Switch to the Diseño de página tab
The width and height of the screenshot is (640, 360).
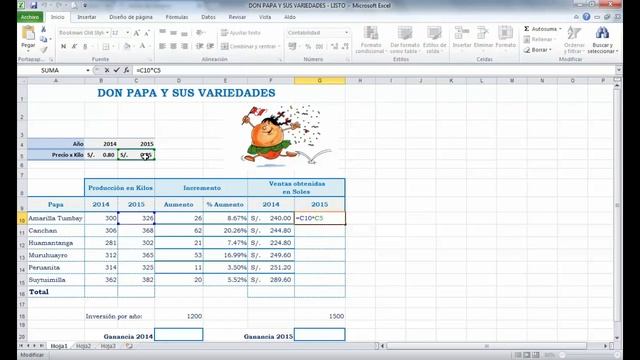[x=131, y=17]
